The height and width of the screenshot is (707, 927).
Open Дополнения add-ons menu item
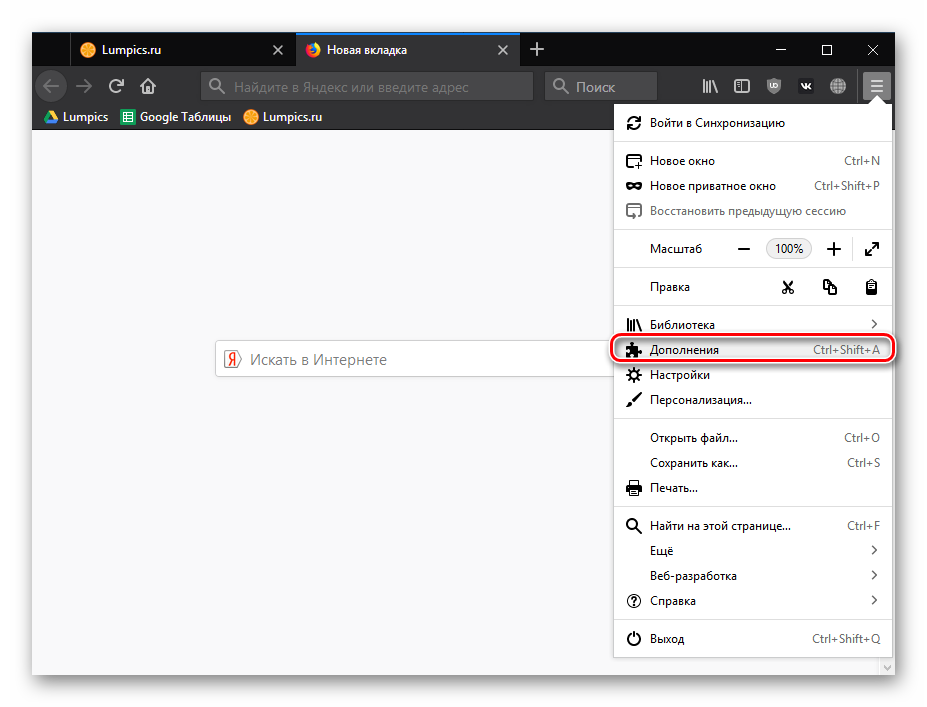pyautogui.click(x=752, y=350)
